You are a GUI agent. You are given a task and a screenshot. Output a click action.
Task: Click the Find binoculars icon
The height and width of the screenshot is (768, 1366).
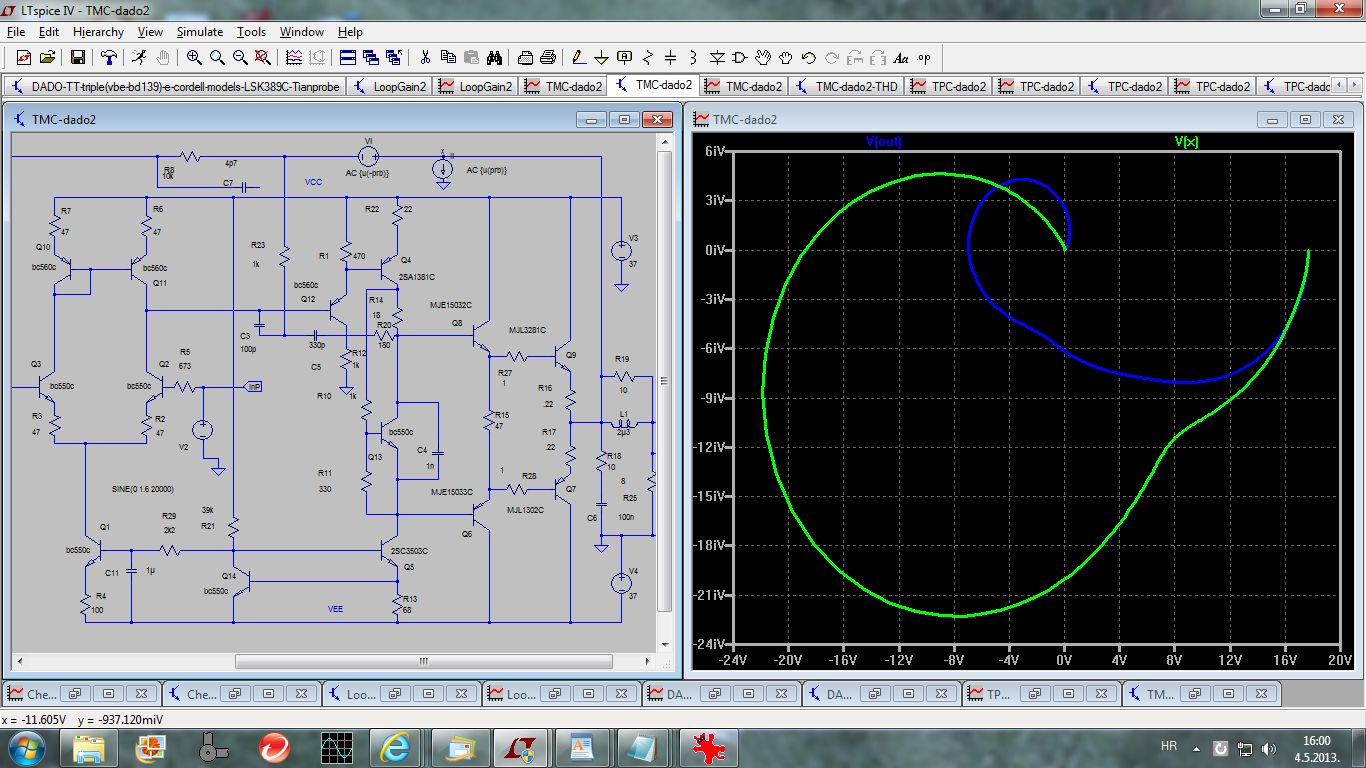pyautogui.click(x=493, y=58)
